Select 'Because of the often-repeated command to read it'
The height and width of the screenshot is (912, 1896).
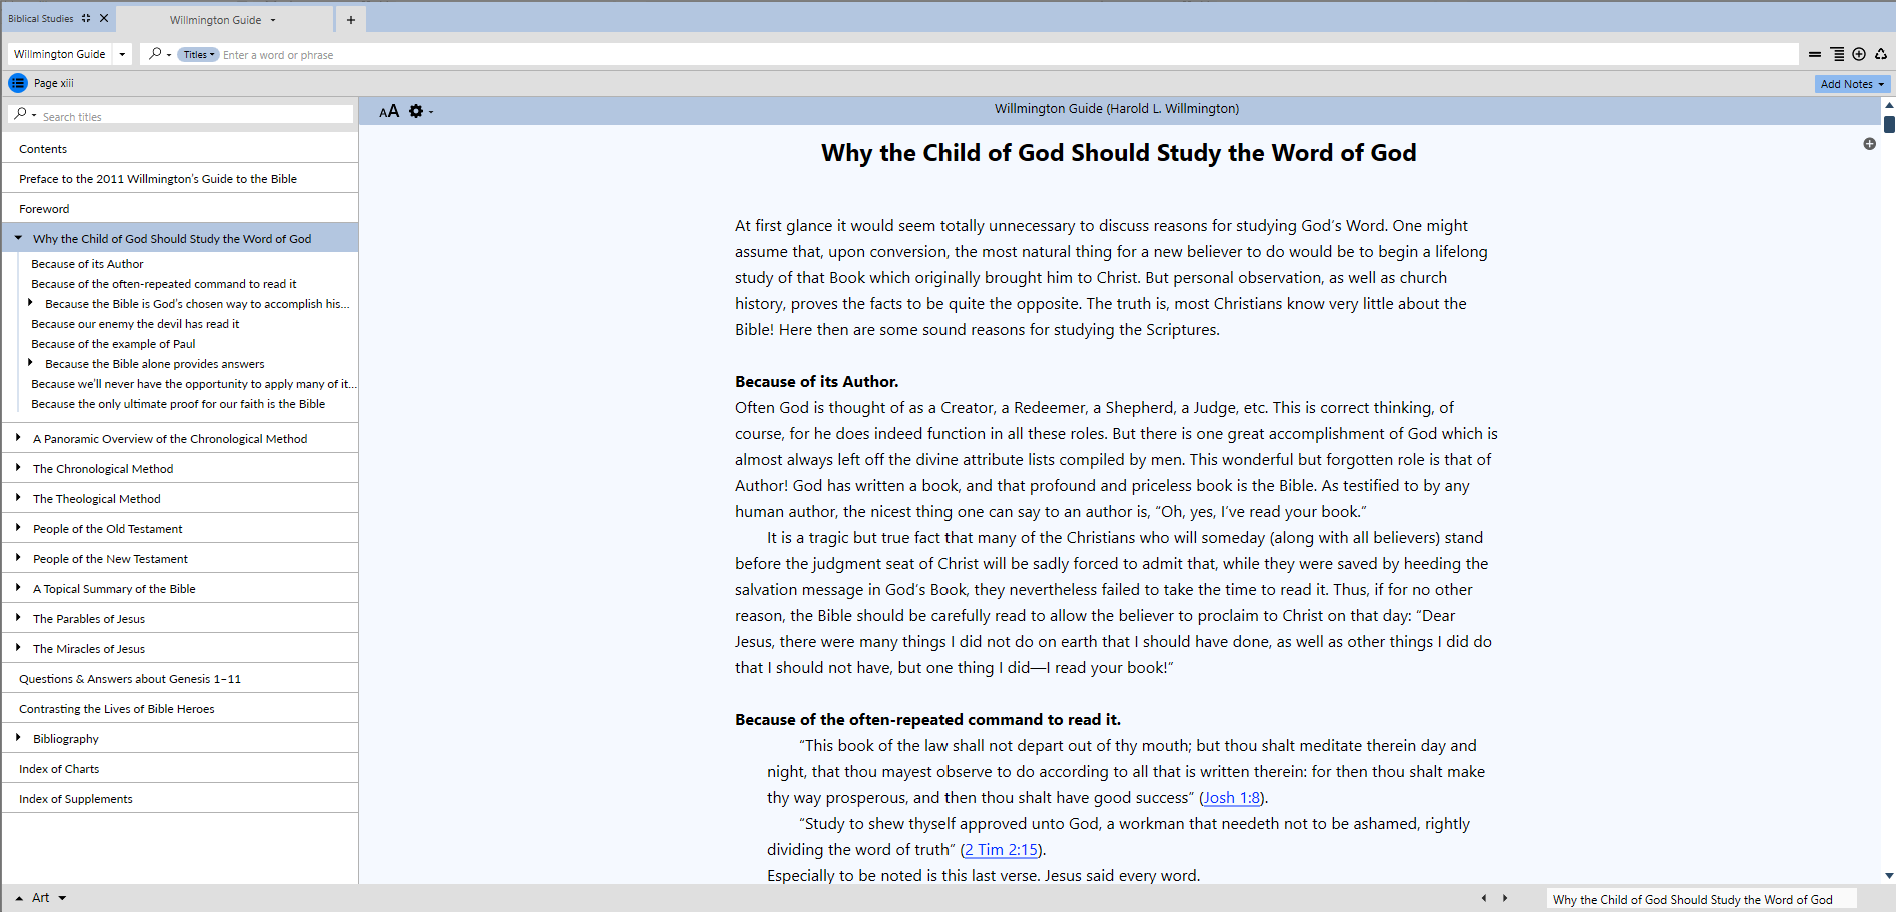tap(164, 284)
